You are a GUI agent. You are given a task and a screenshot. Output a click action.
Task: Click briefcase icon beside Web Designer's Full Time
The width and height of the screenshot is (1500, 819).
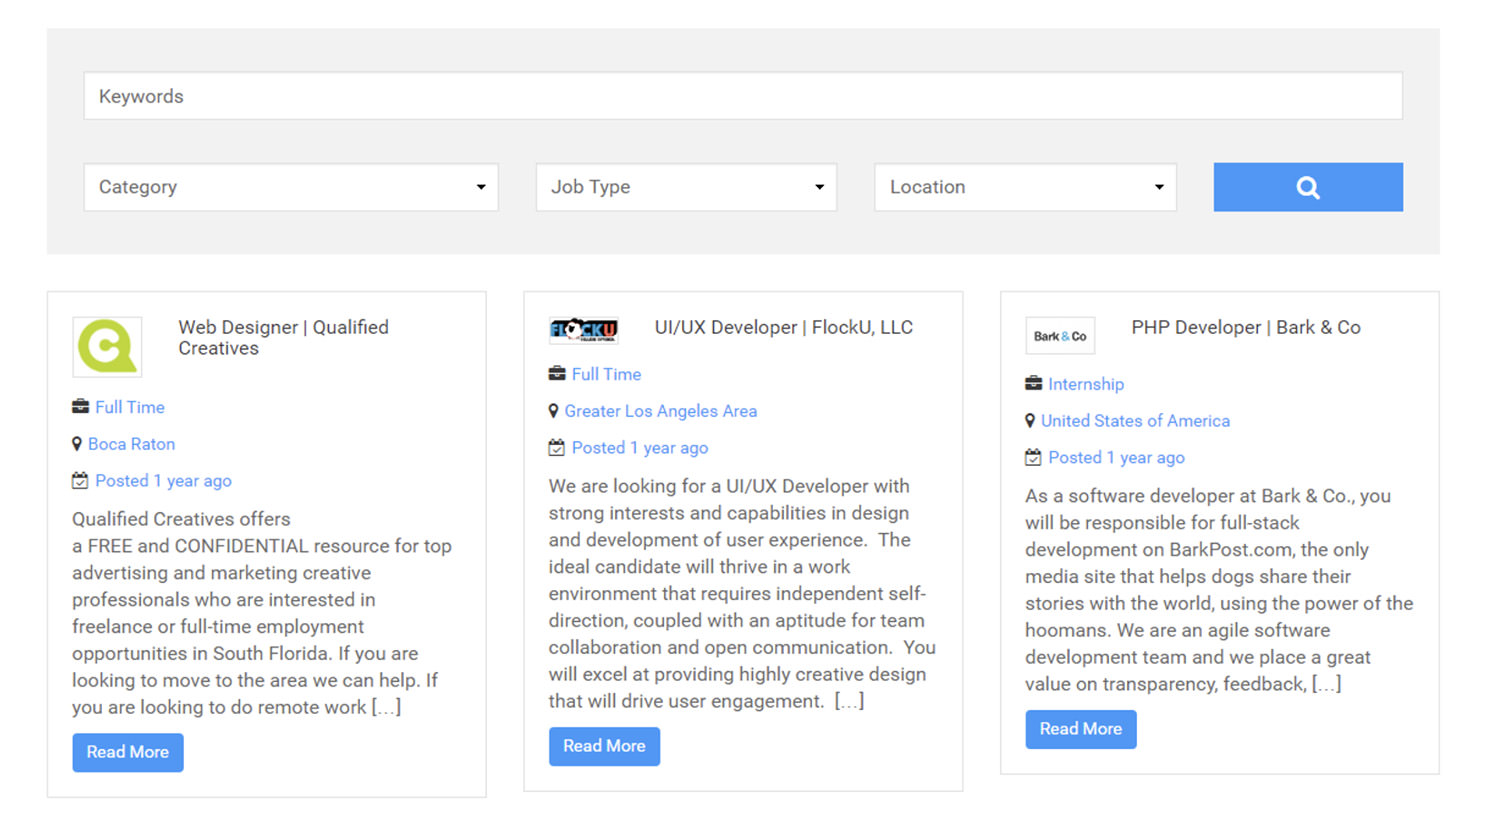(81, 407)
